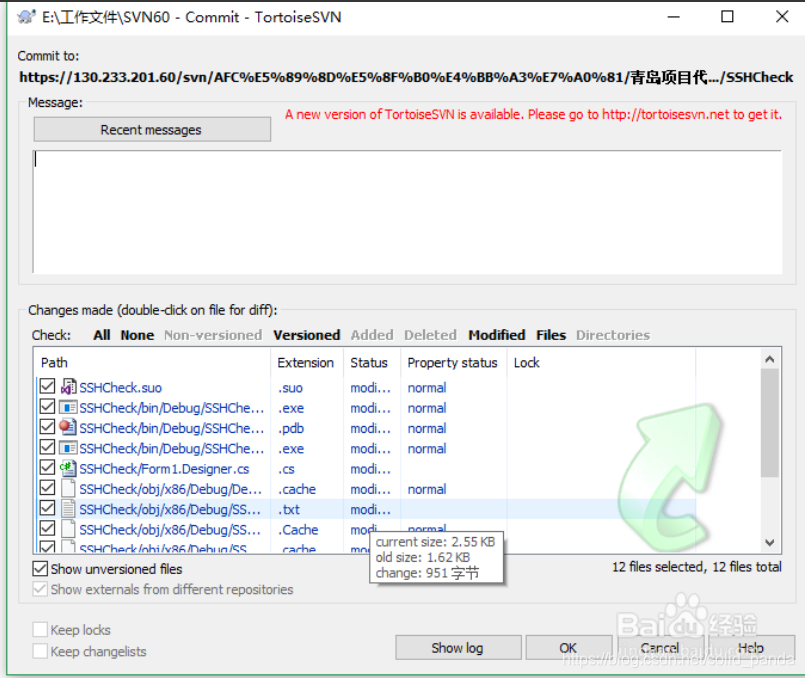Image resolution: width=805 pixels, height=678 pixels.
Task: Click '12 files selected, 12 files total' text
Action: coord(697,567)
